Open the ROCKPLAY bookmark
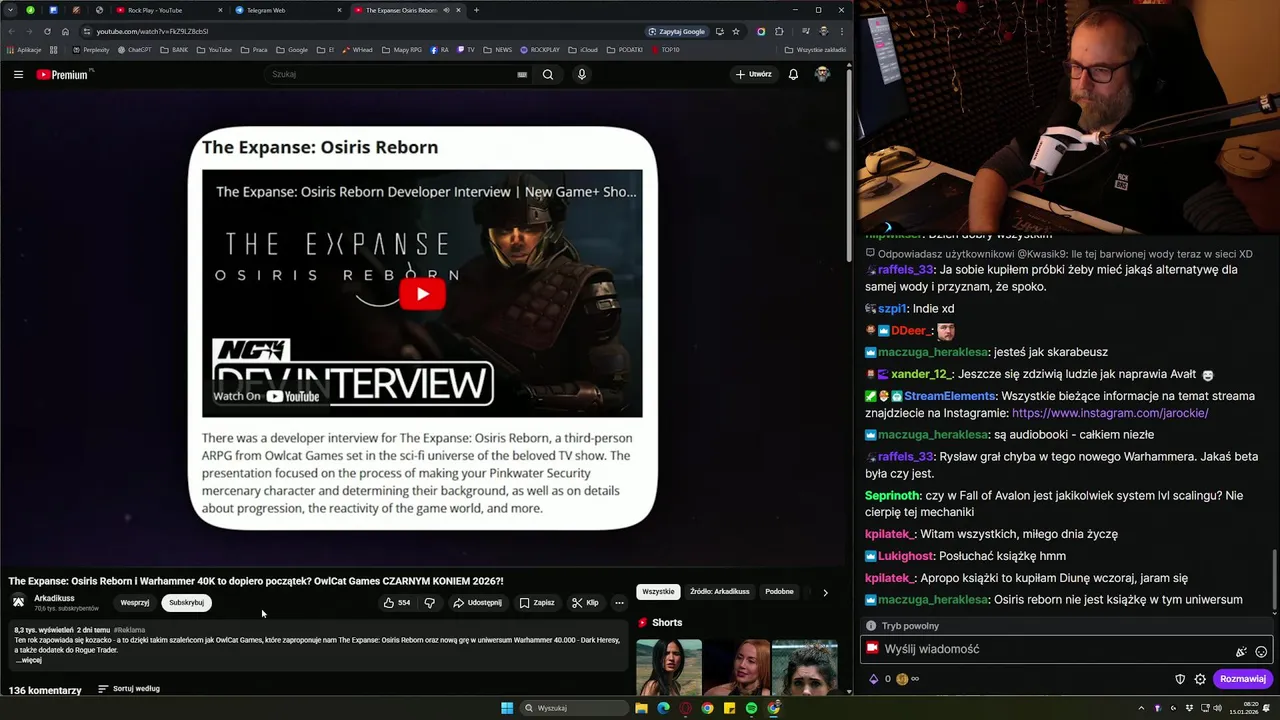Image resolution: width=1280 pixels, height=720 pixels. coord(539,49)
